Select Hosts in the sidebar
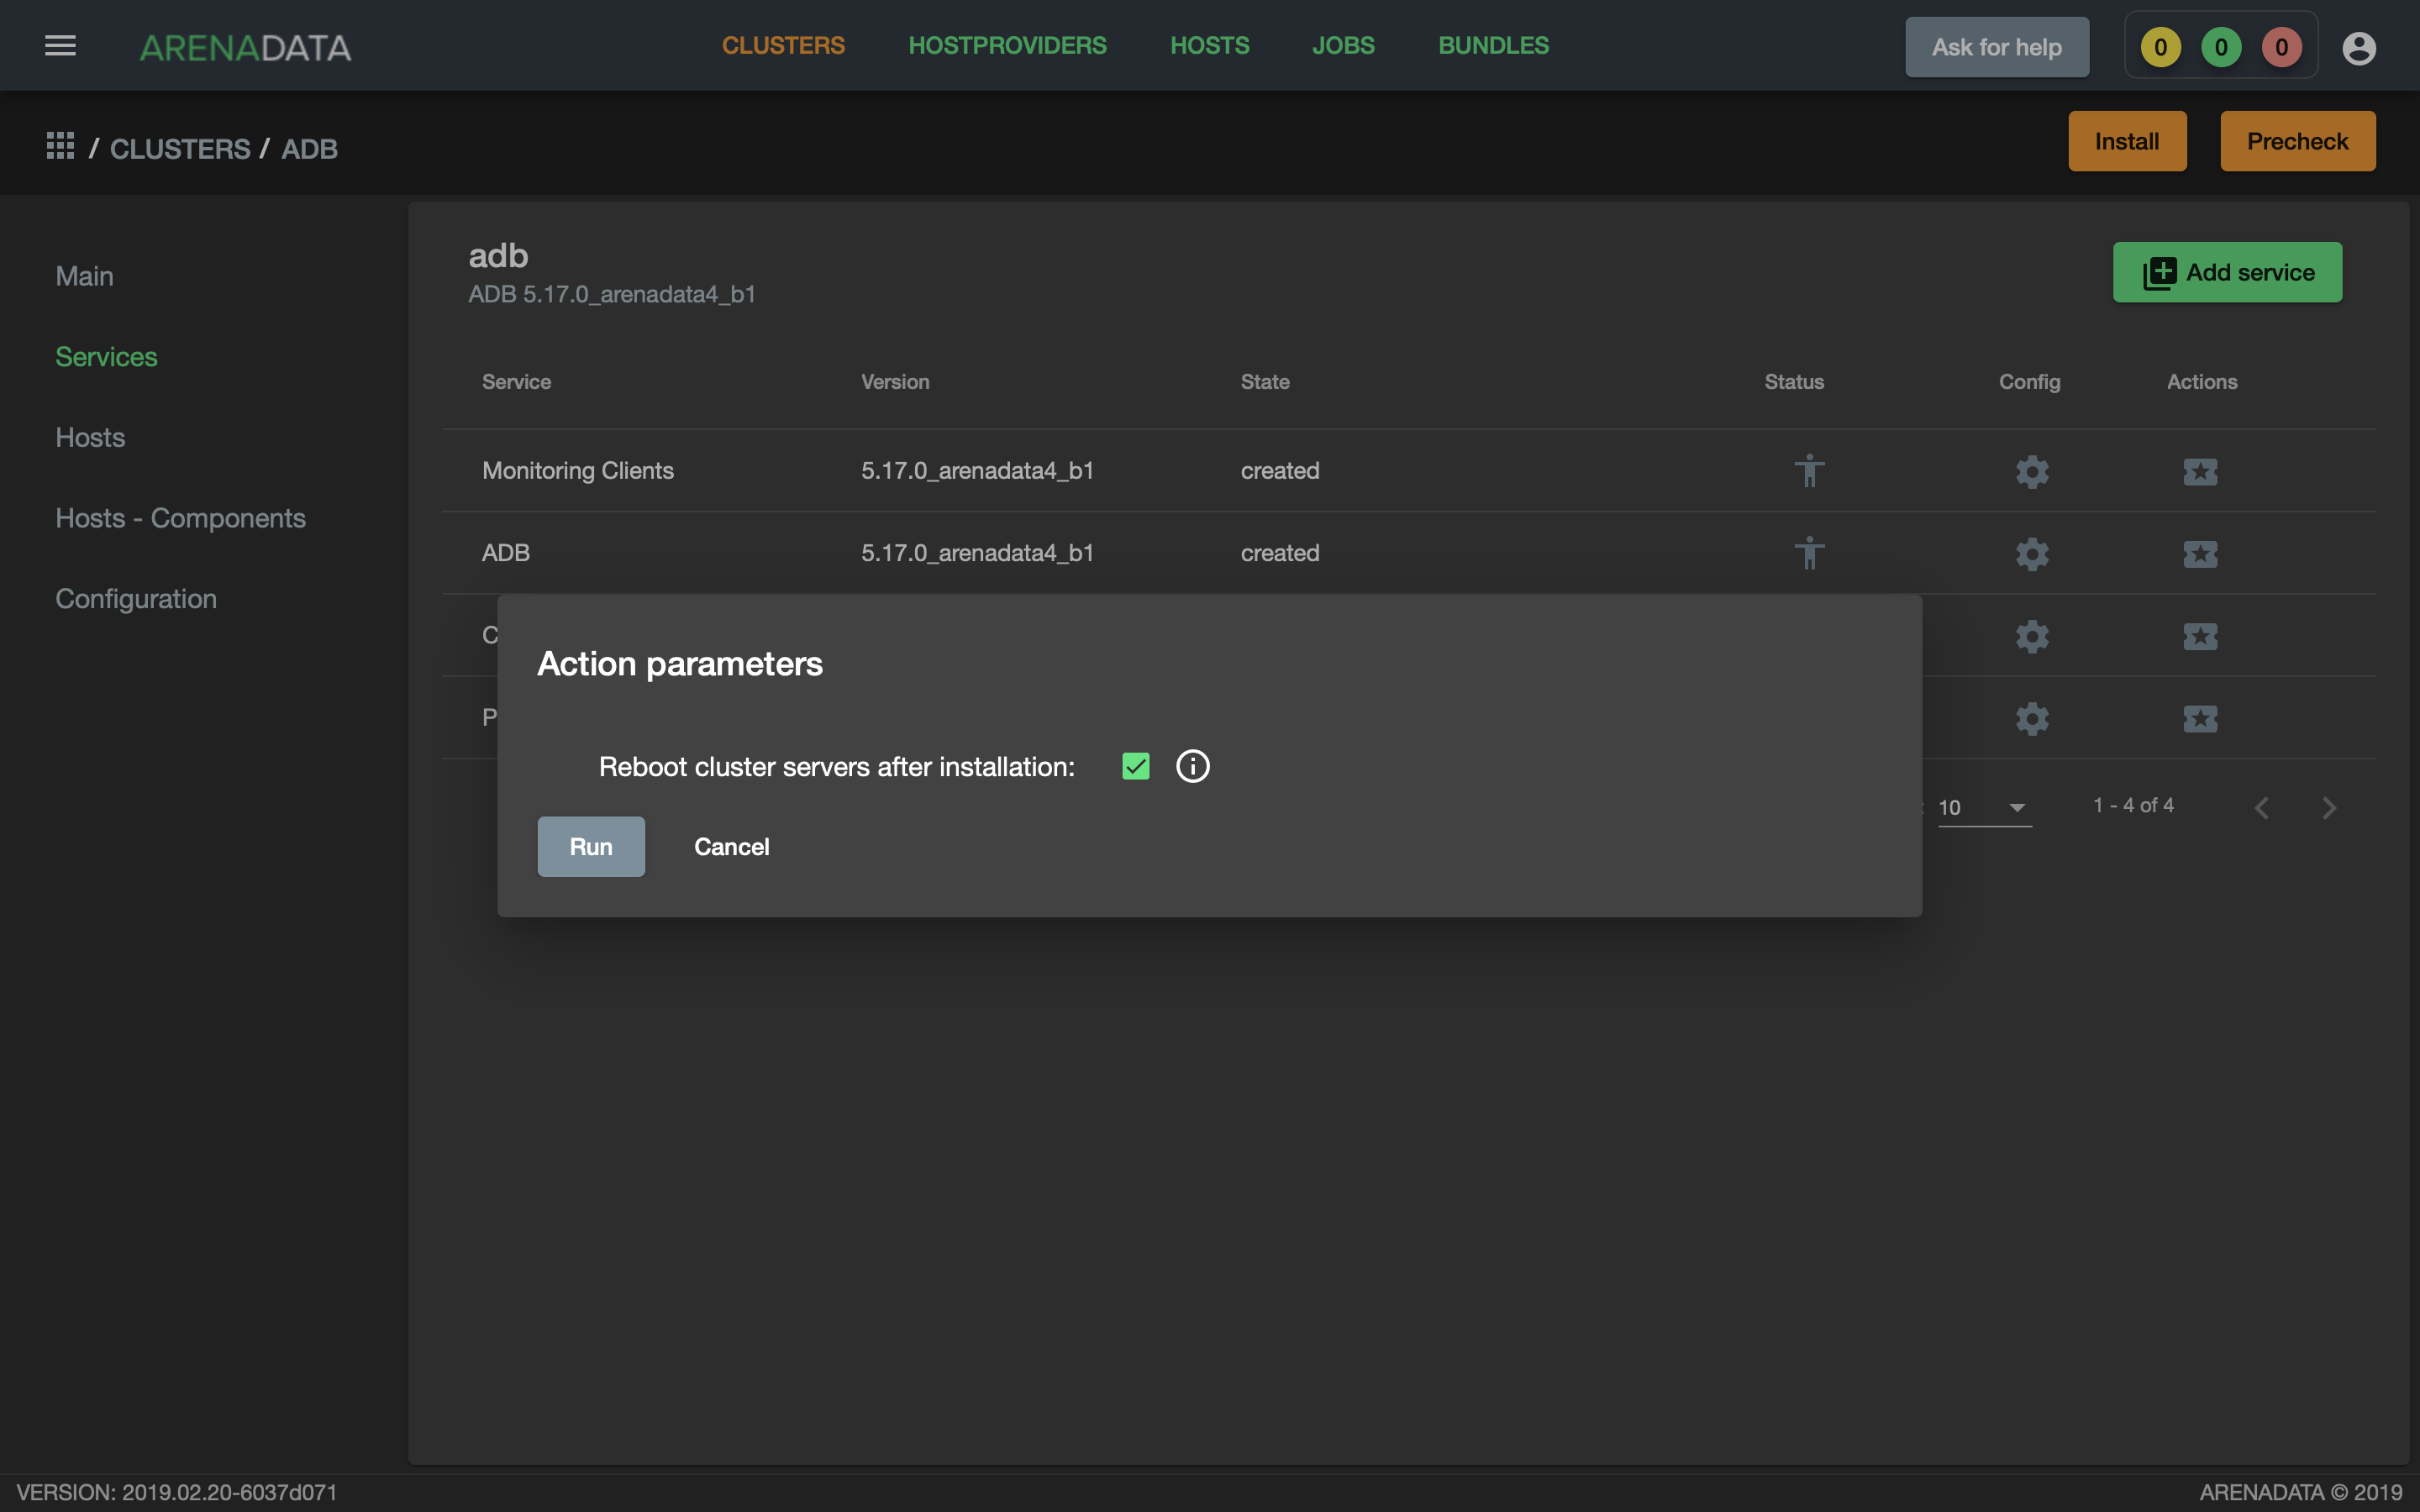Viewport: 2420px width, 1512px height. [x=90, y=437]
